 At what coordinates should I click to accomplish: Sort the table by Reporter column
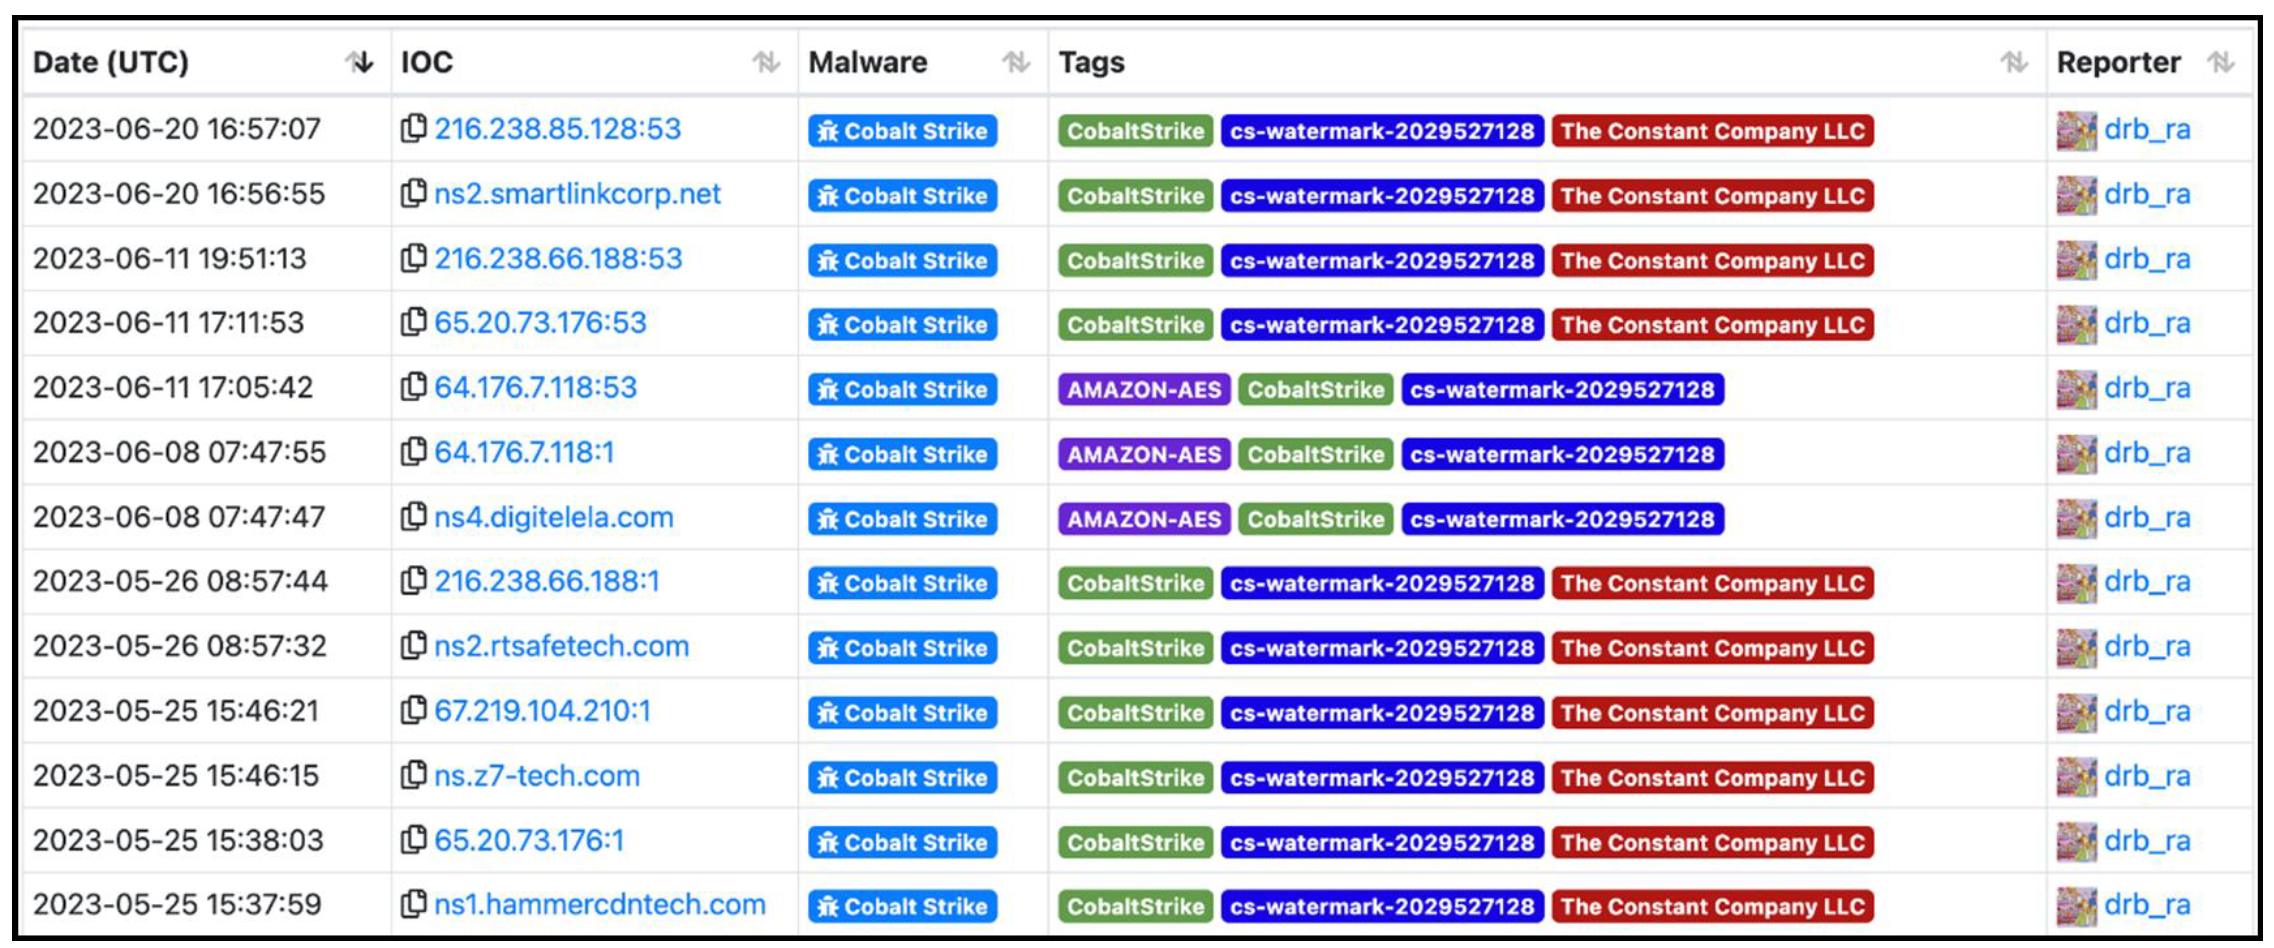point(2221,62)
